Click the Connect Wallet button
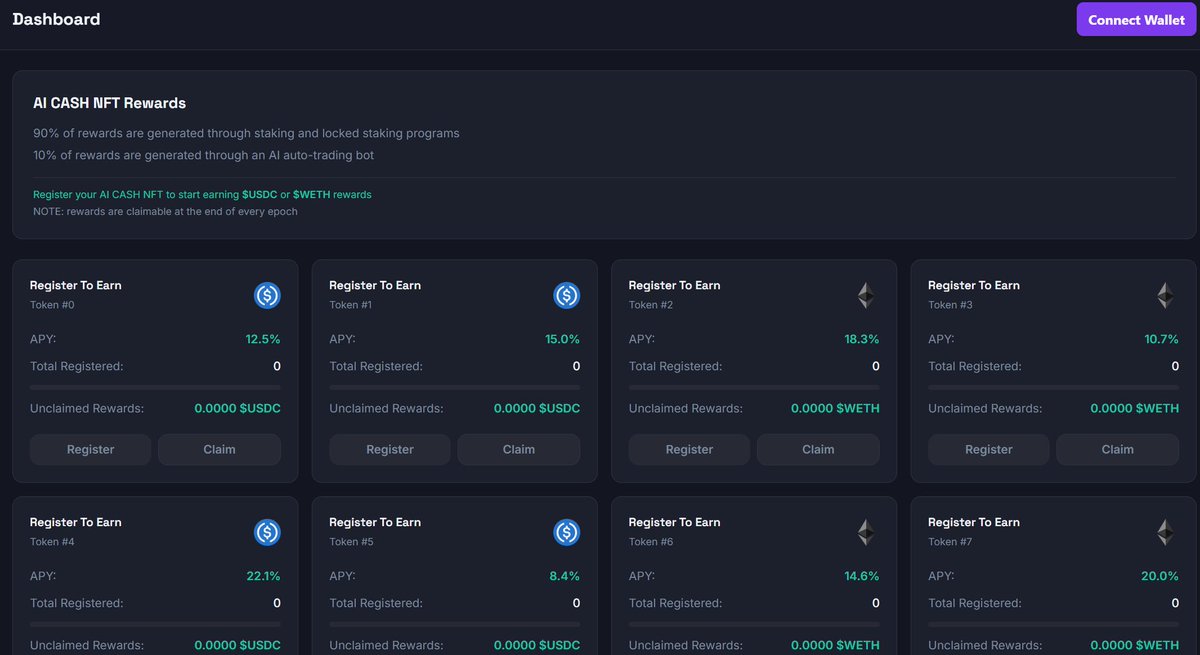This screenshot has width=1200, height=655. [1136, 20]
